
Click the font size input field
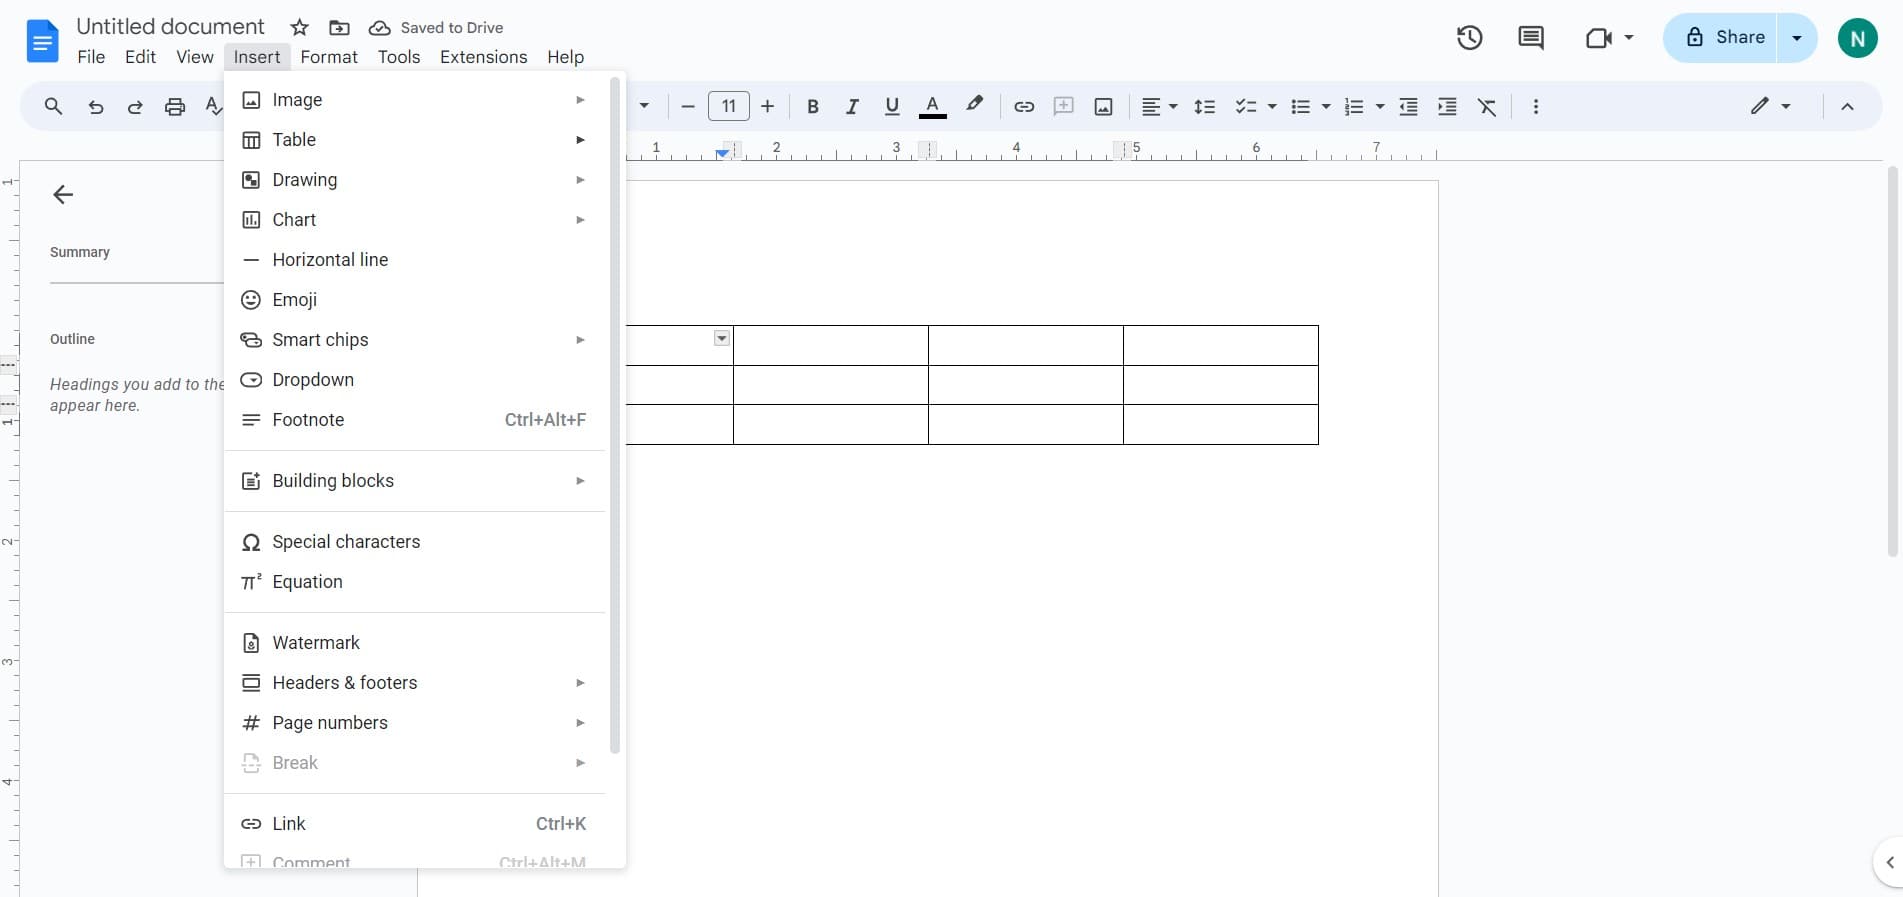tap(728, 106)
